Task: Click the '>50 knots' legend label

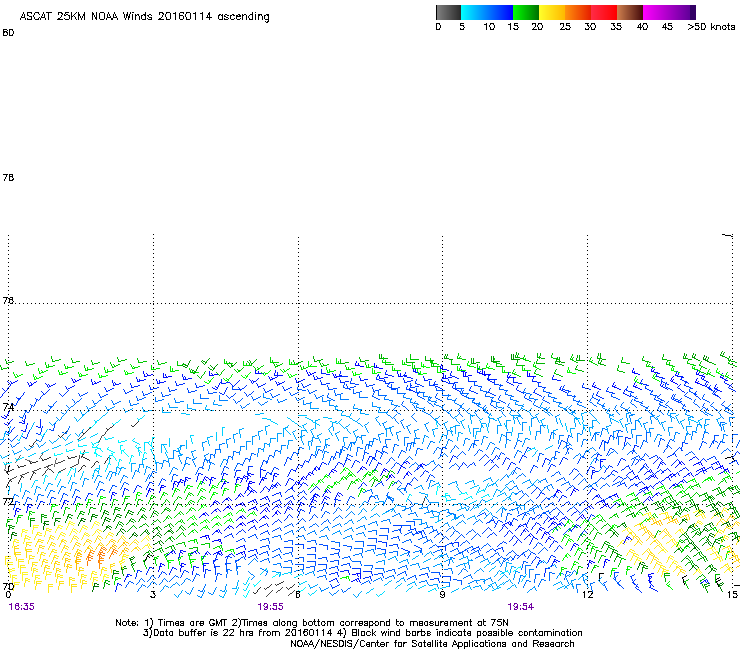Action: pyautogui.click(x=711, y=27)
